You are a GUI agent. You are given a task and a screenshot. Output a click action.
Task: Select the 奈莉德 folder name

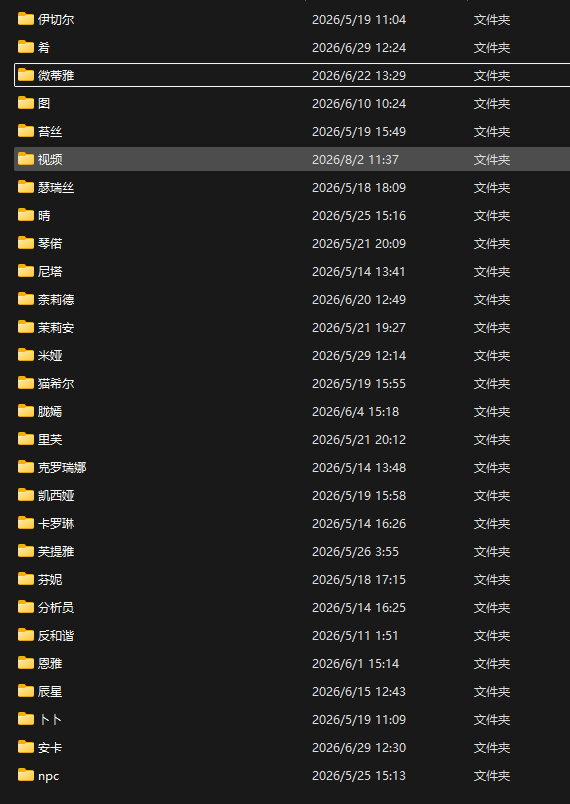[x=56, y=299]
